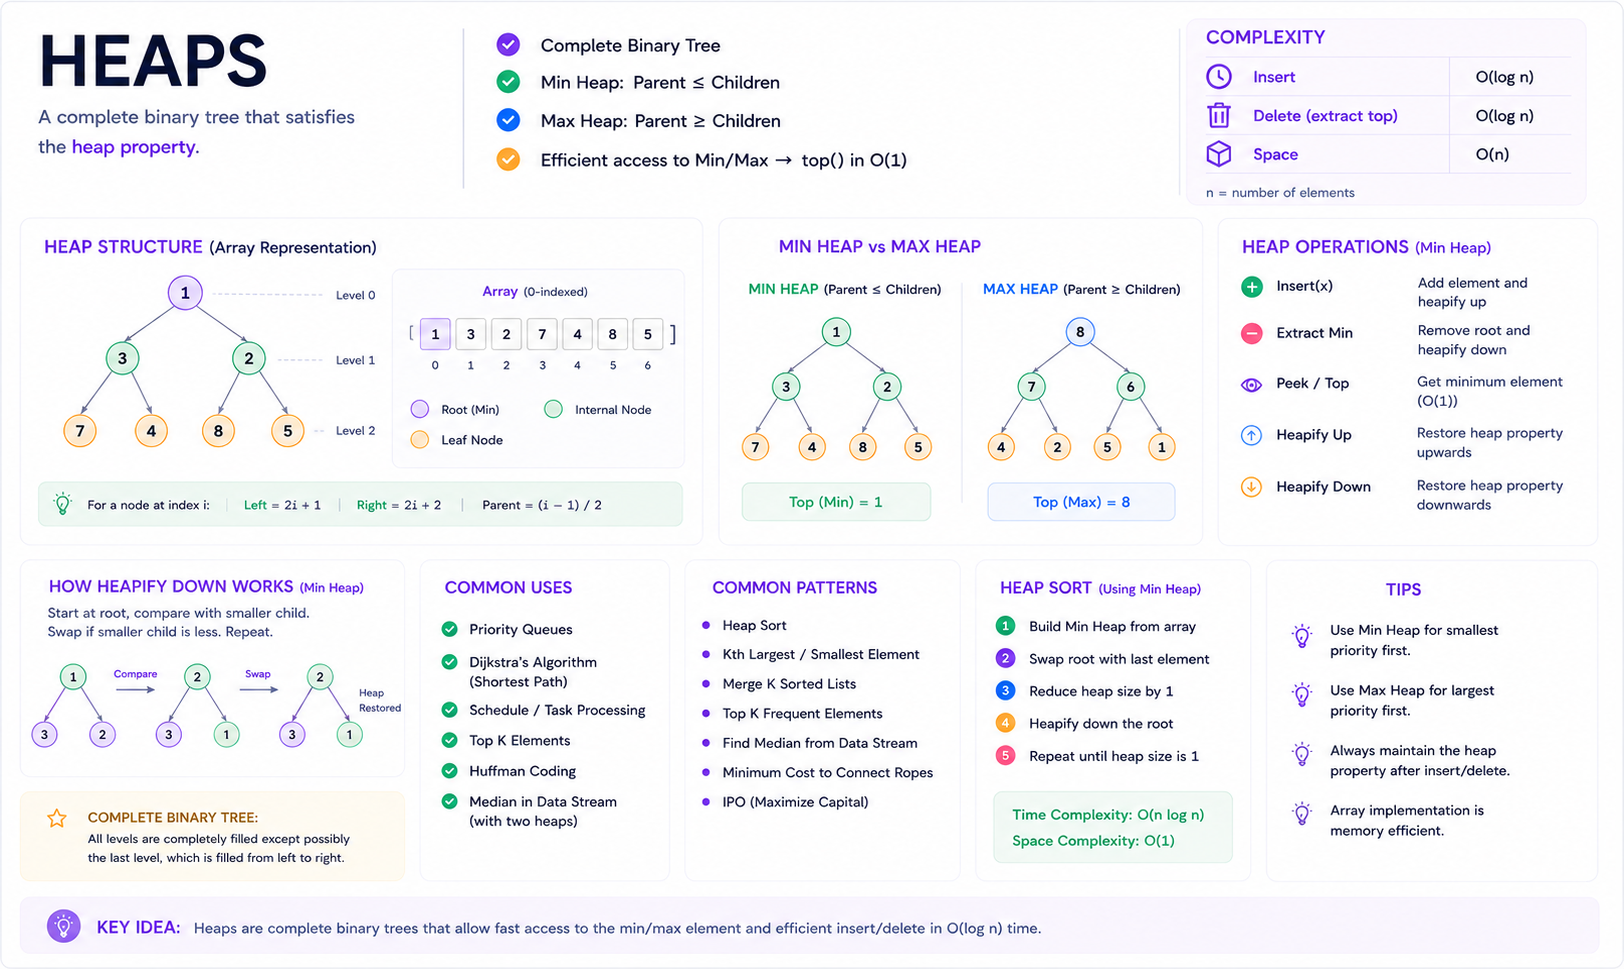Click step 2 circle beside Swap root with last element
The image size is (1624, 969).
[x=1005, y=658]
